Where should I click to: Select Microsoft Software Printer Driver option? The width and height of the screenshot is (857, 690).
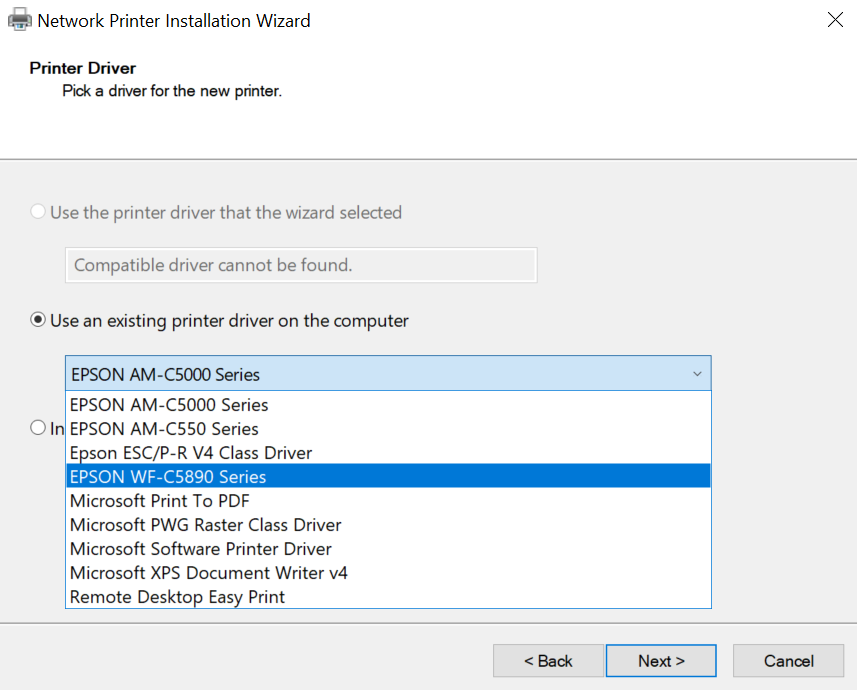point(200,549)
